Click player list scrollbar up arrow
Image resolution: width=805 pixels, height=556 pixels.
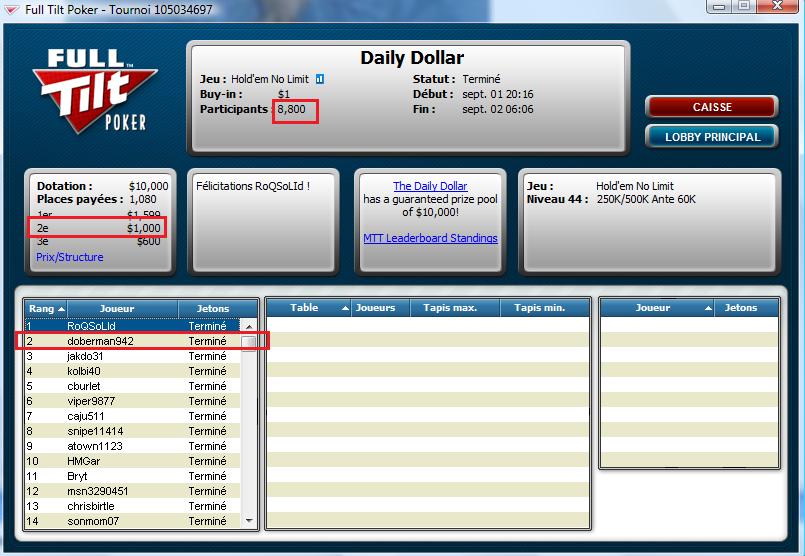tap(249, 326)
